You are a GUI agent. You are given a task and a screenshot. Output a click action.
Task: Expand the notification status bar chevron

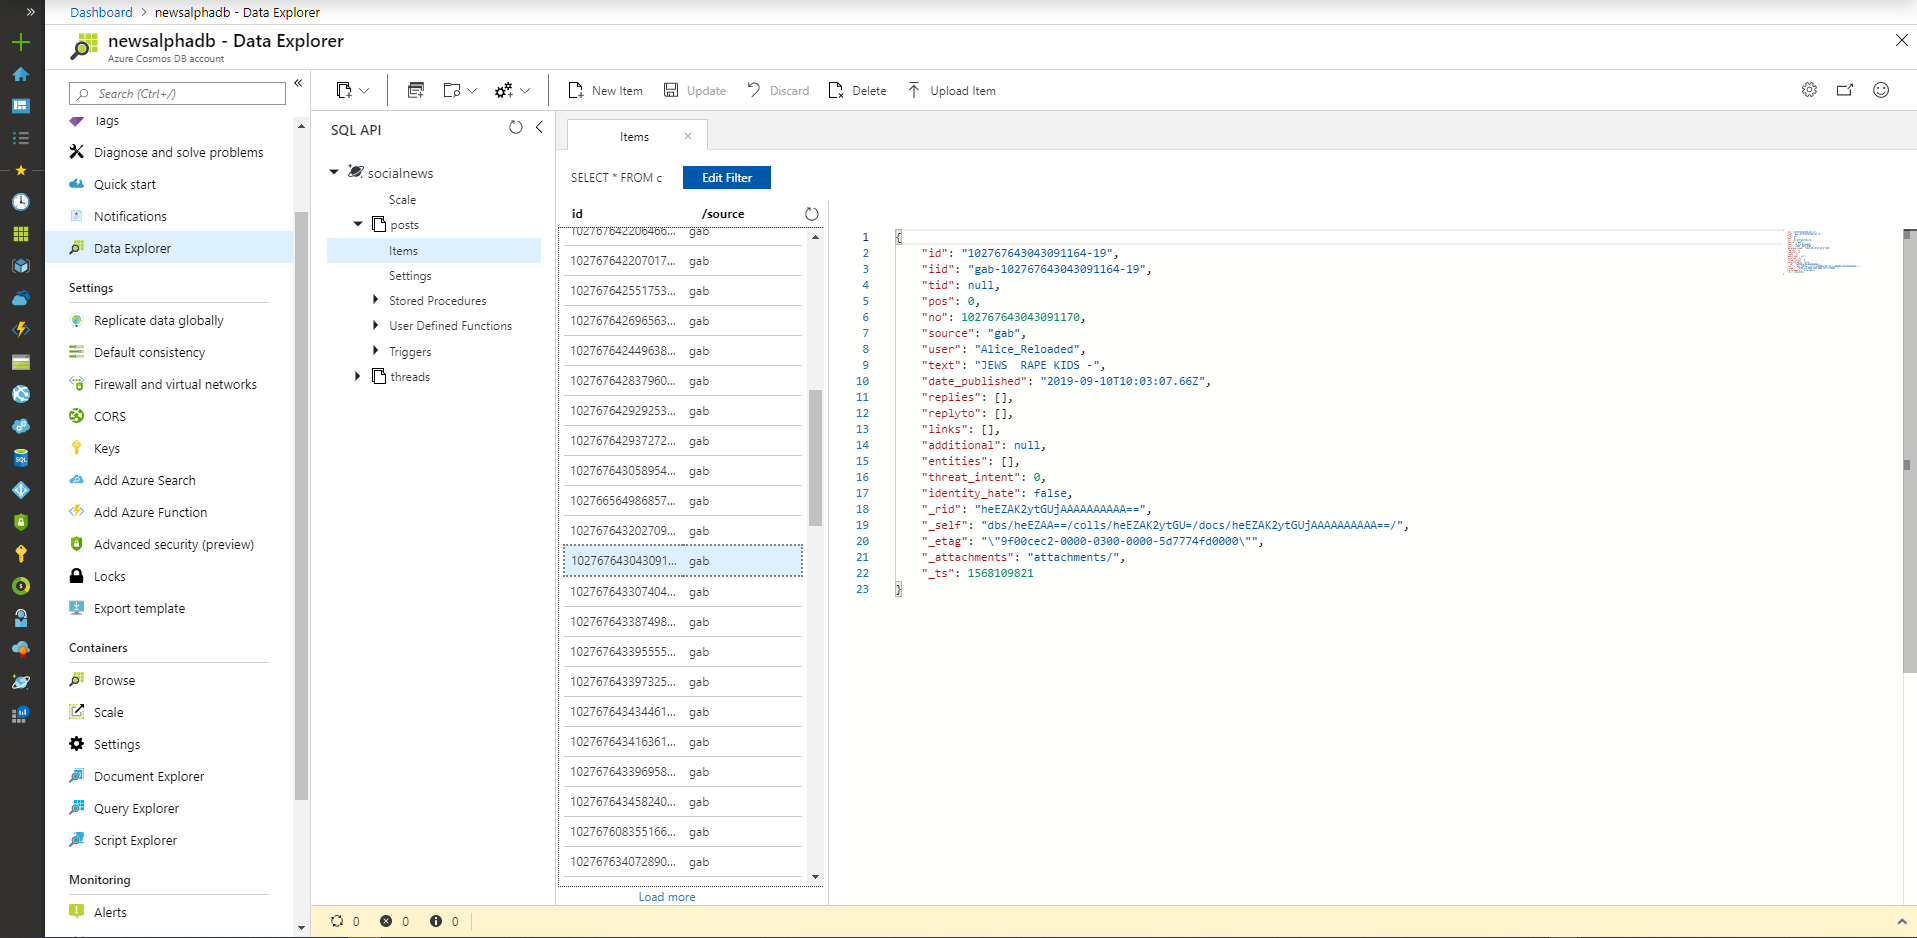(1902, 921)
